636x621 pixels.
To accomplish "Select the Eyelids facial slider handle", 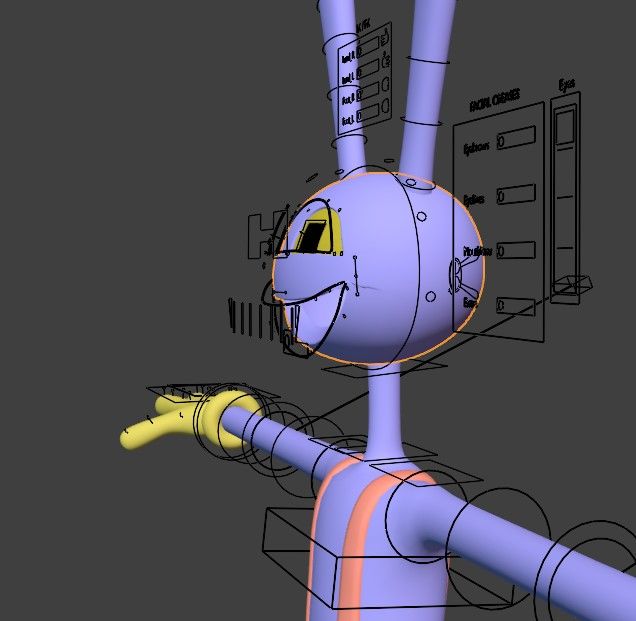I will pos(501,197).
